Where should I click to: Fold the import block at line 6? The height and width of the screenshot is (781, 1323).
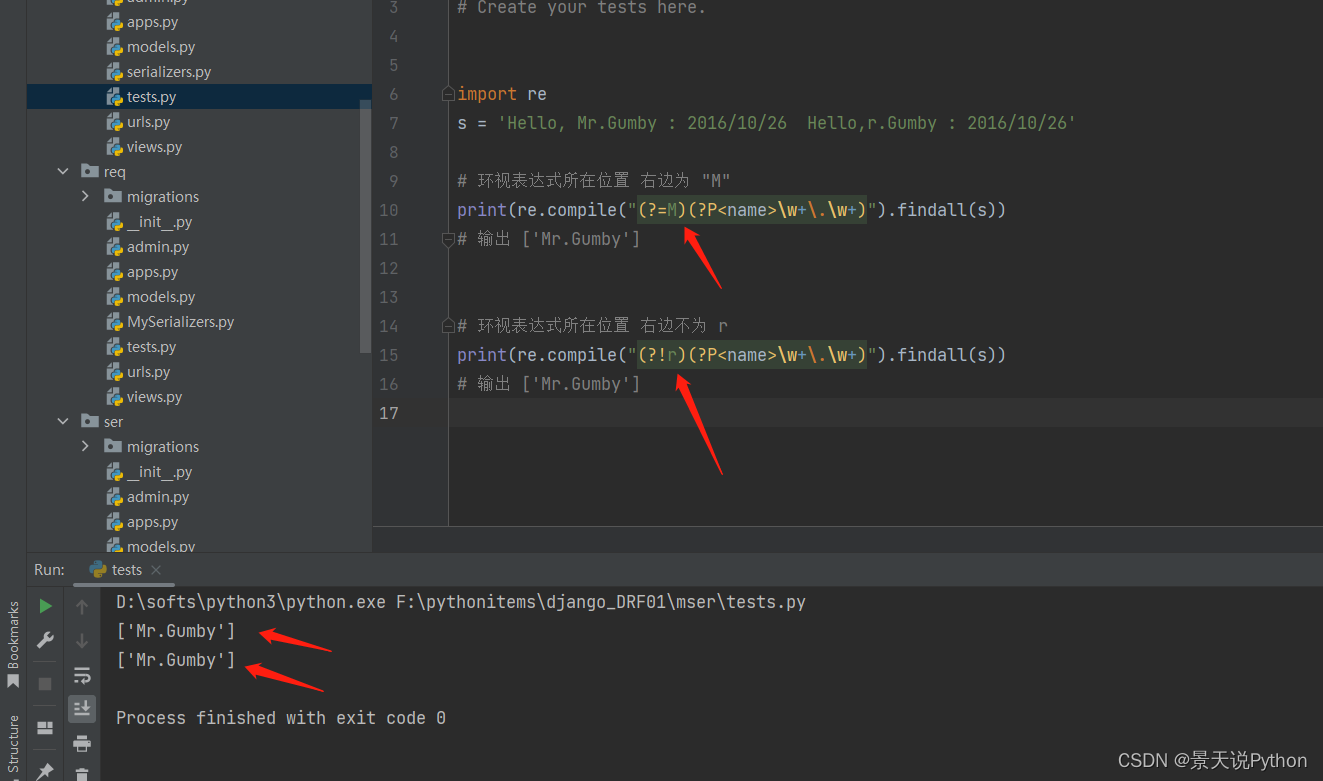tap(449, 94)
